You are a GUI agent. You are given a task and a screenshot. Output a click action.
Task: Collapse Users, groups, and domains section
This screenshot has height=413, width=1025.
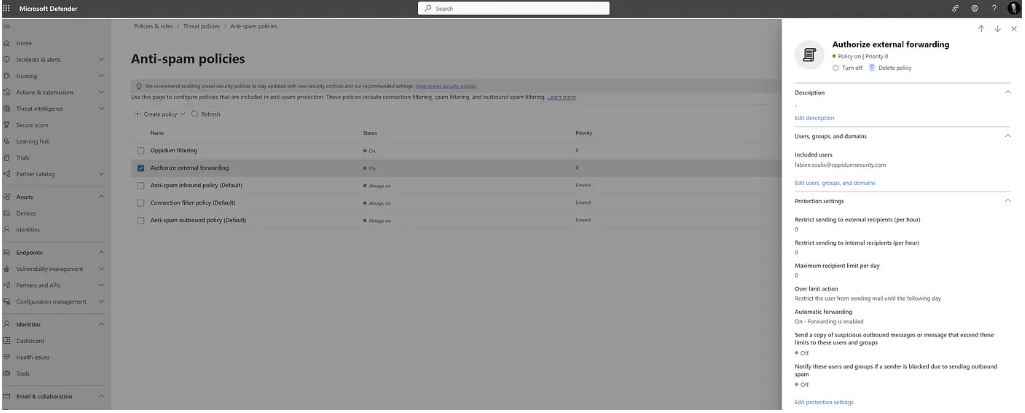coord(1007,136)
